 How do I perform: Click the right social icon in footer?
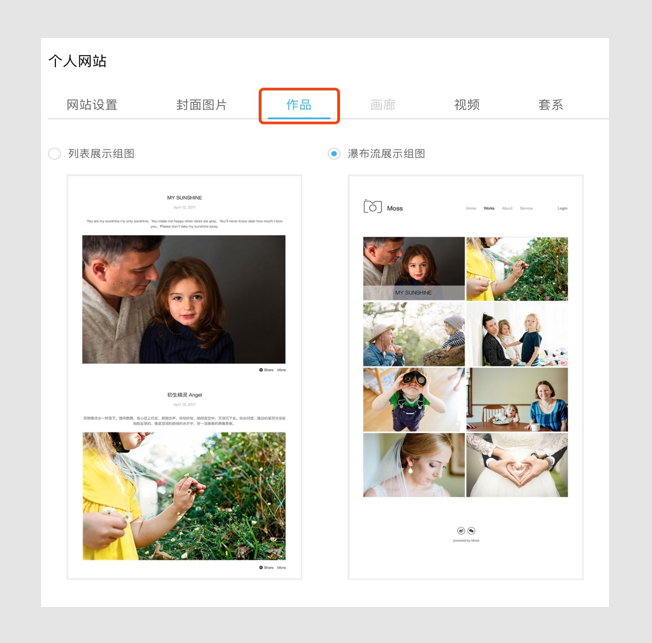(471, 531)
